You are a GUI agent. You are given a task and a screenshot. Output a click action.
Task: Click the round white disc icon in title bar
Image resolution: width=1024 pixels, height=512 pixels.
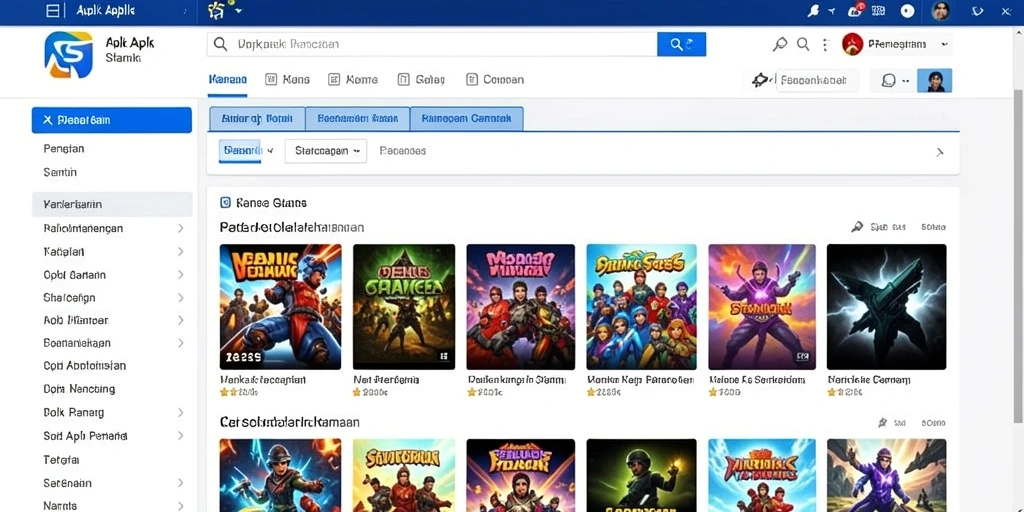click(906, 10)
